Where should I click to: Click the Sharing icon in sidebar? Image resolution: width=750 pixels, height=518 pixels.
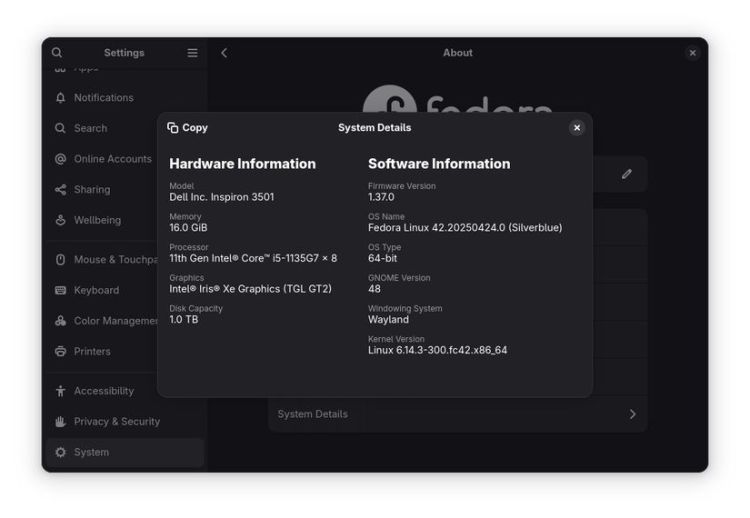pos(60,190)
